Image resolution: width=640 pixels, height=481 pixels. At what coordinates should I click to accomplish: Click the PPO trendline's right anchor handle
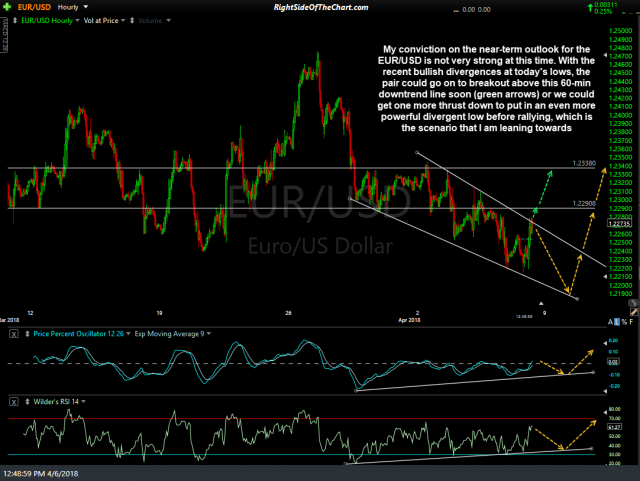coord(593,372)
